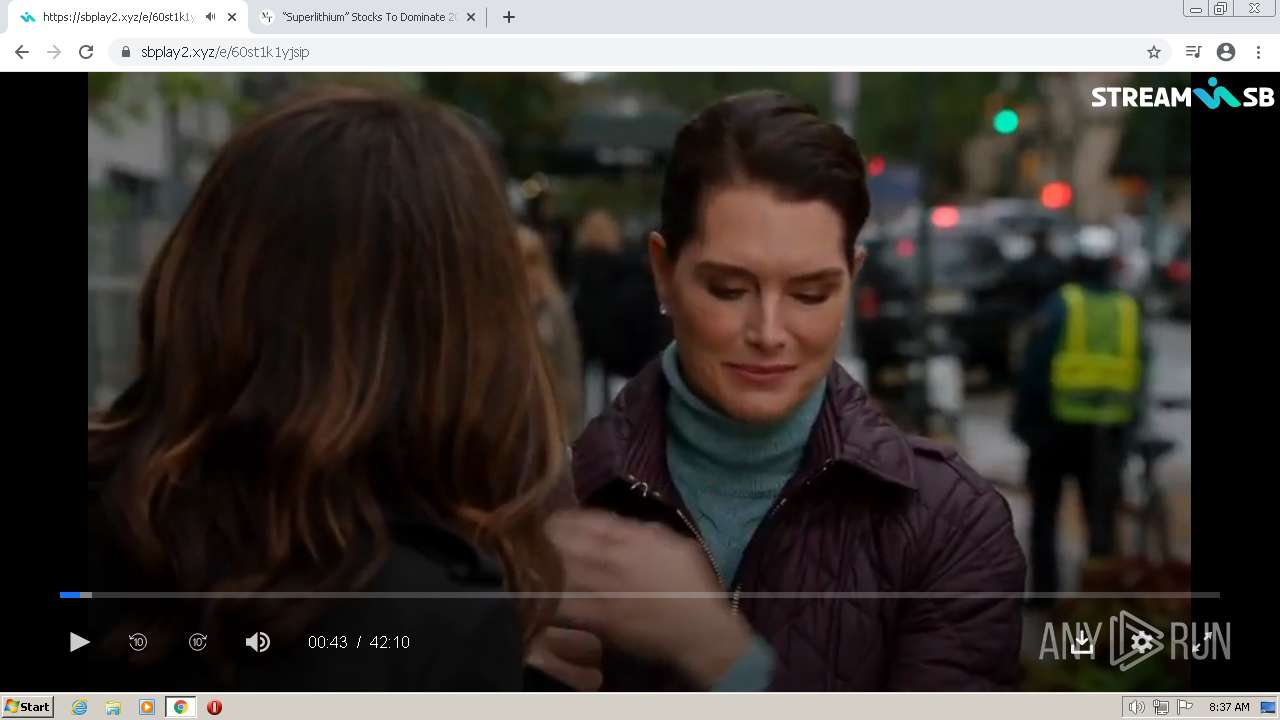Click the video download icon
1280x720 pixels.
(1082, 643)
